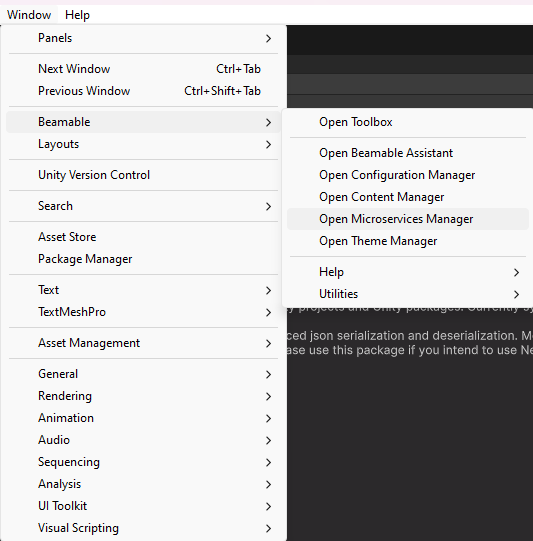Viewport: 533px width, 541px height.
Task: Expand the Animation submenu
Action: click(x=143, y=418)
